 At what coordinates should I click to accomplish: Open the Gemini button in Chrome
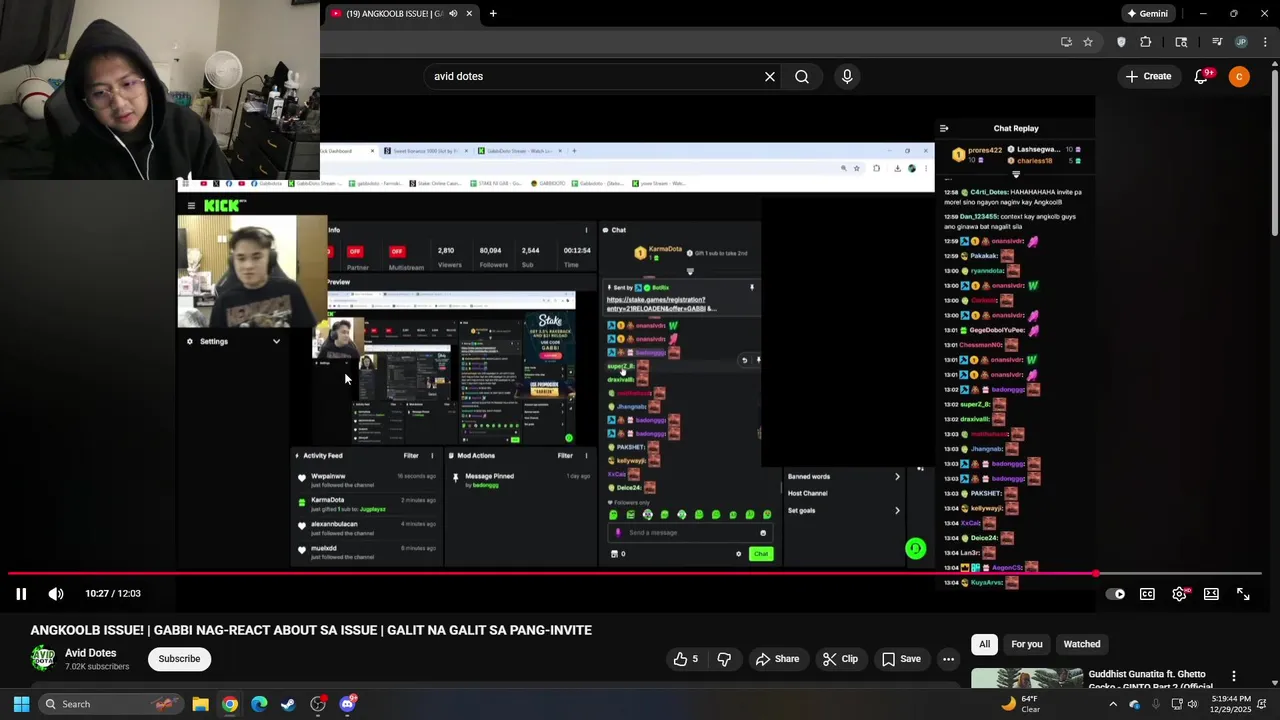click(1147, 14)
